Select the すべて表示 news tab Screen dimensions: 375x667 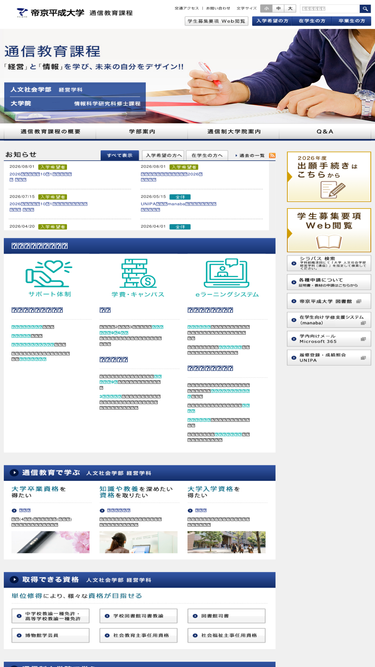(x=120, y=155)
